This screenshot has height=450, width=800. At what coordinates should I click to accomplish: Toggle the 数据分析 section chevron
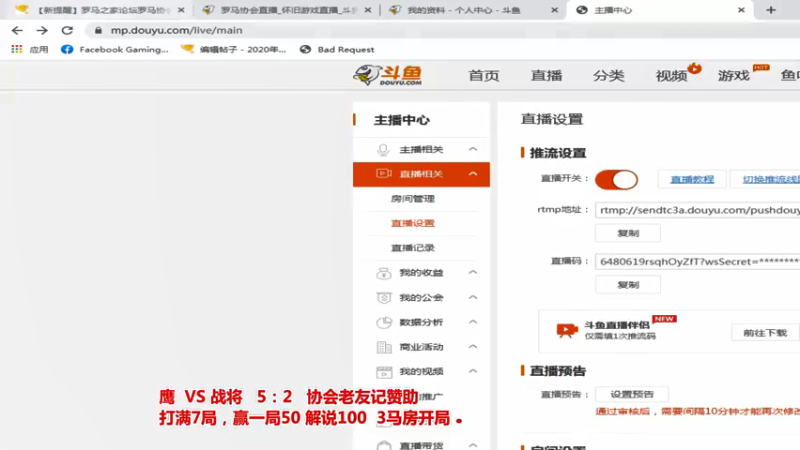(473, 322)
